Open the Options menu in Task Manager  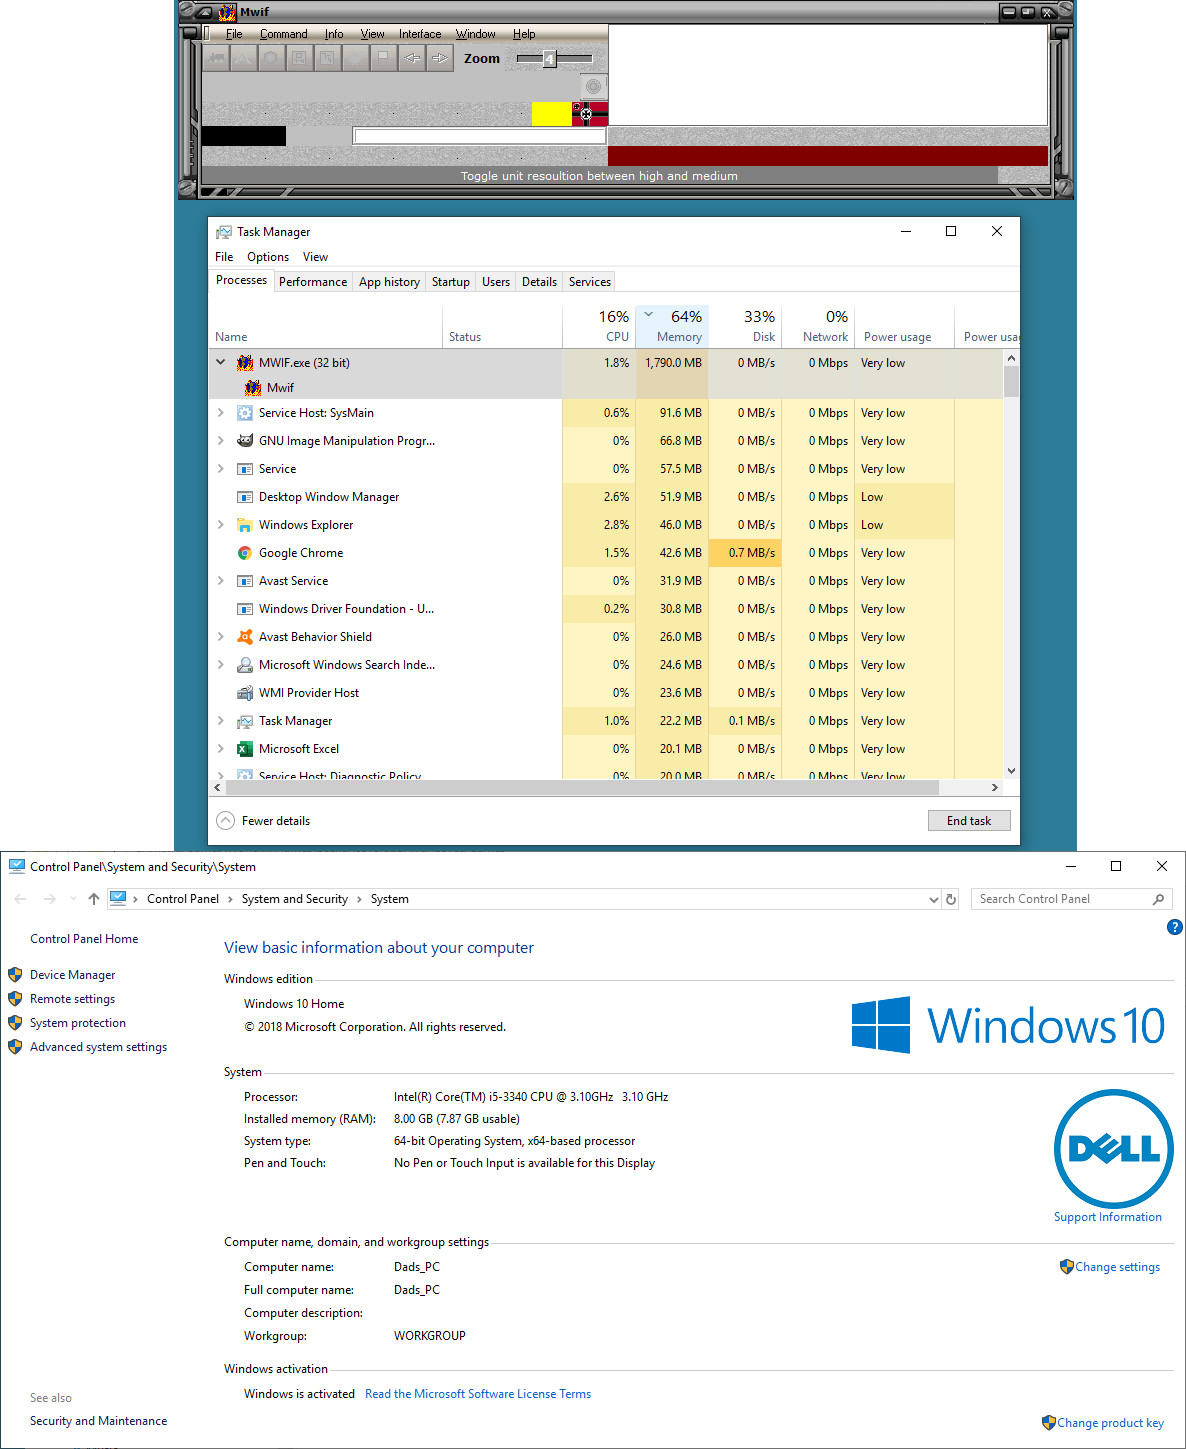(268, 257)
